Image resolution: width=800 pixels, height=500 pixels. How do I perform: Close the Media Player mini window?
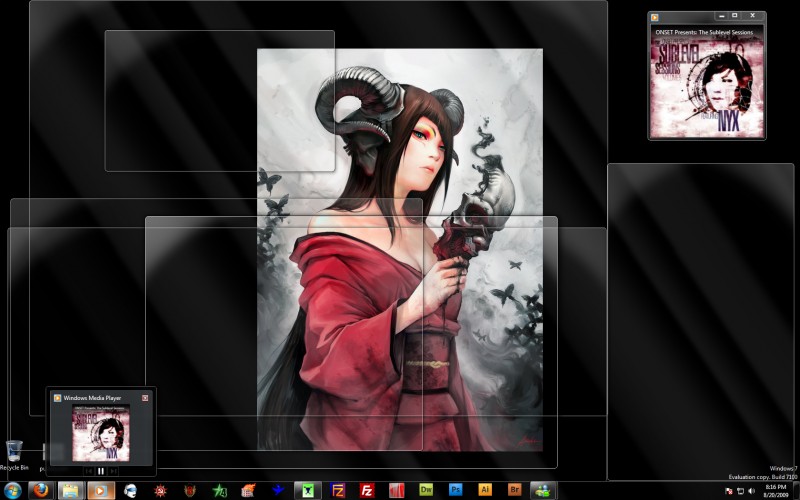(753, 16)
